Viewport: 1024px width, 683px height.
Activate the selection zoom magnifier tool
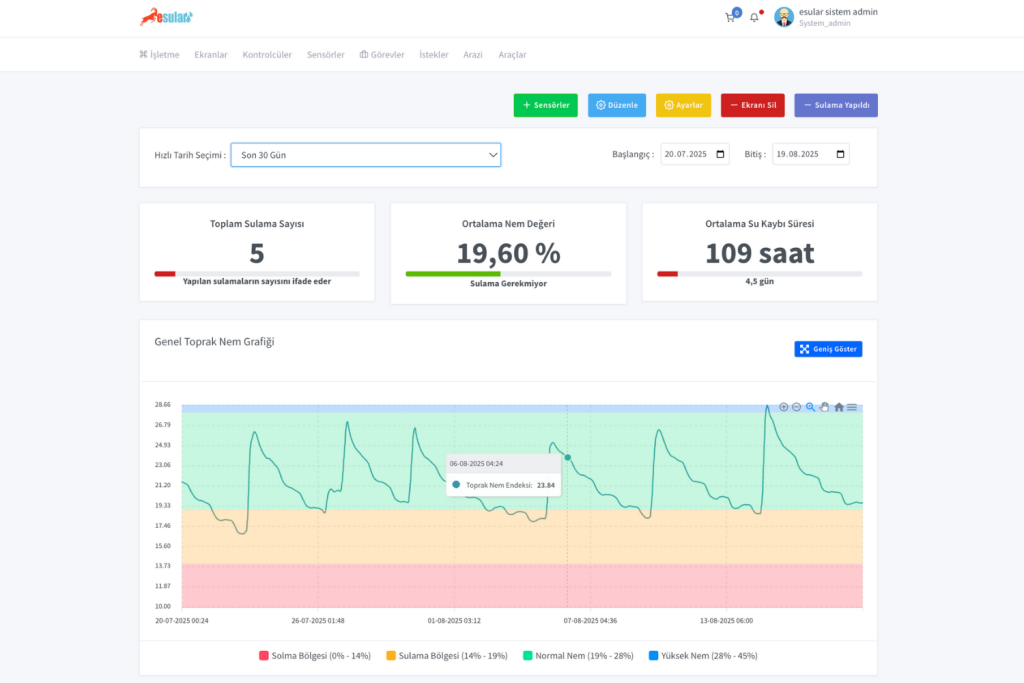click(x=811, y=407)
